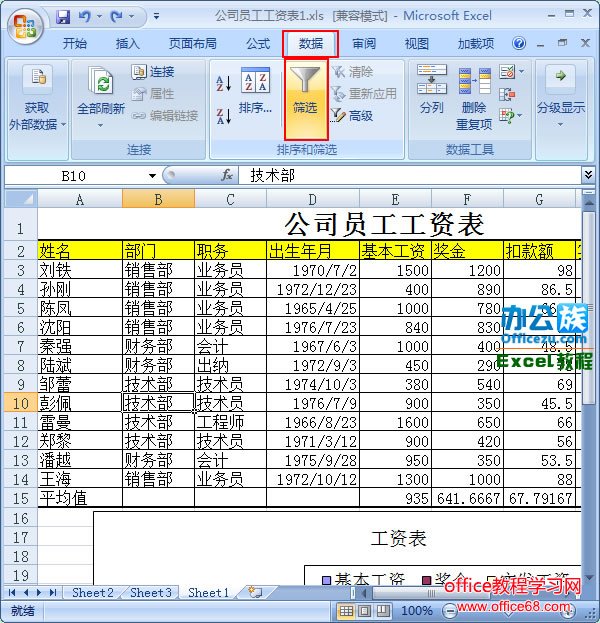The image size is (600, 623).
Task: Click 全部刷新 refresh all icon
Action: pyautogui.click(x=101, y=81)
